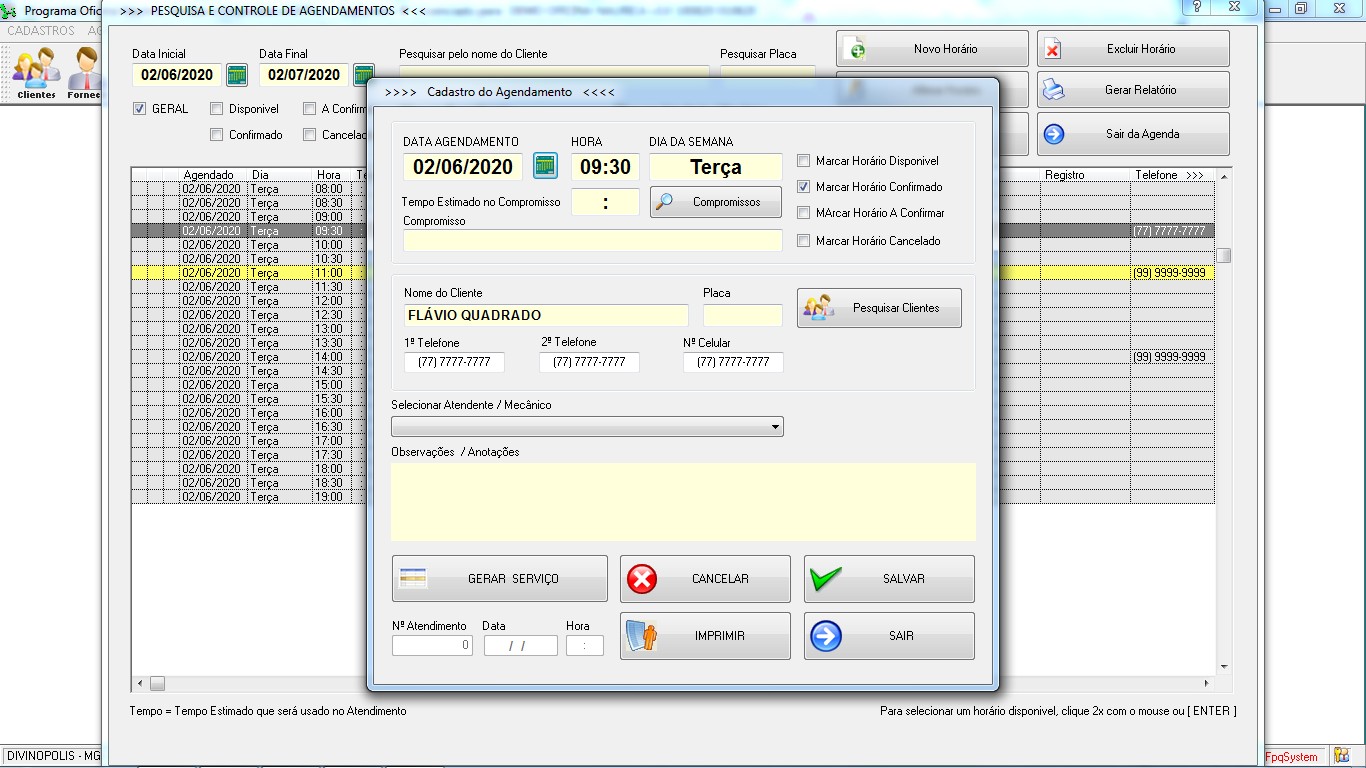
Task: Click the GERAR SERVIÇO button
Action: 499,579
